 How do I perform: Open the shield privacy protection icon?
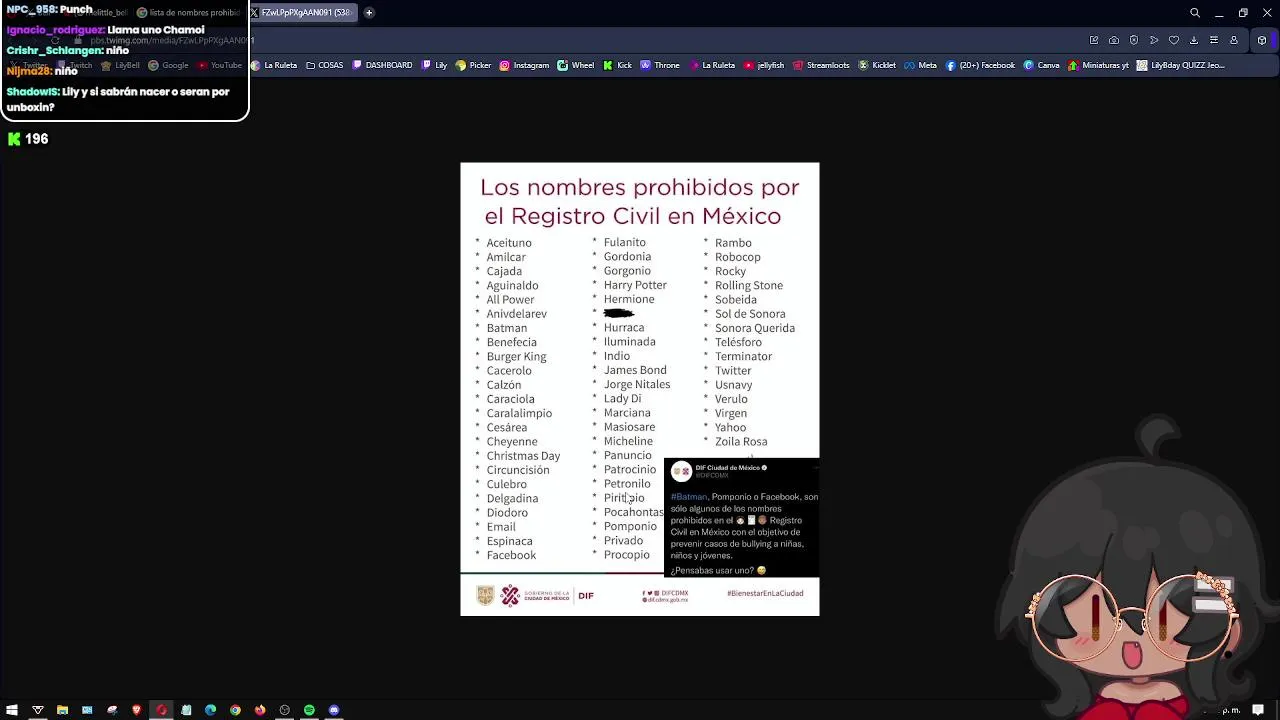(1134, 40)
